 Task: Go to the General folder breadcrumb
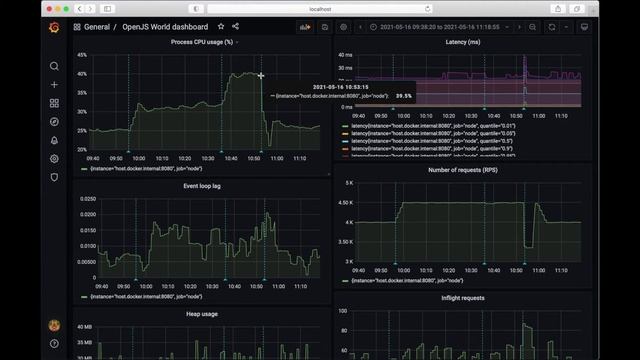(97, 27)
